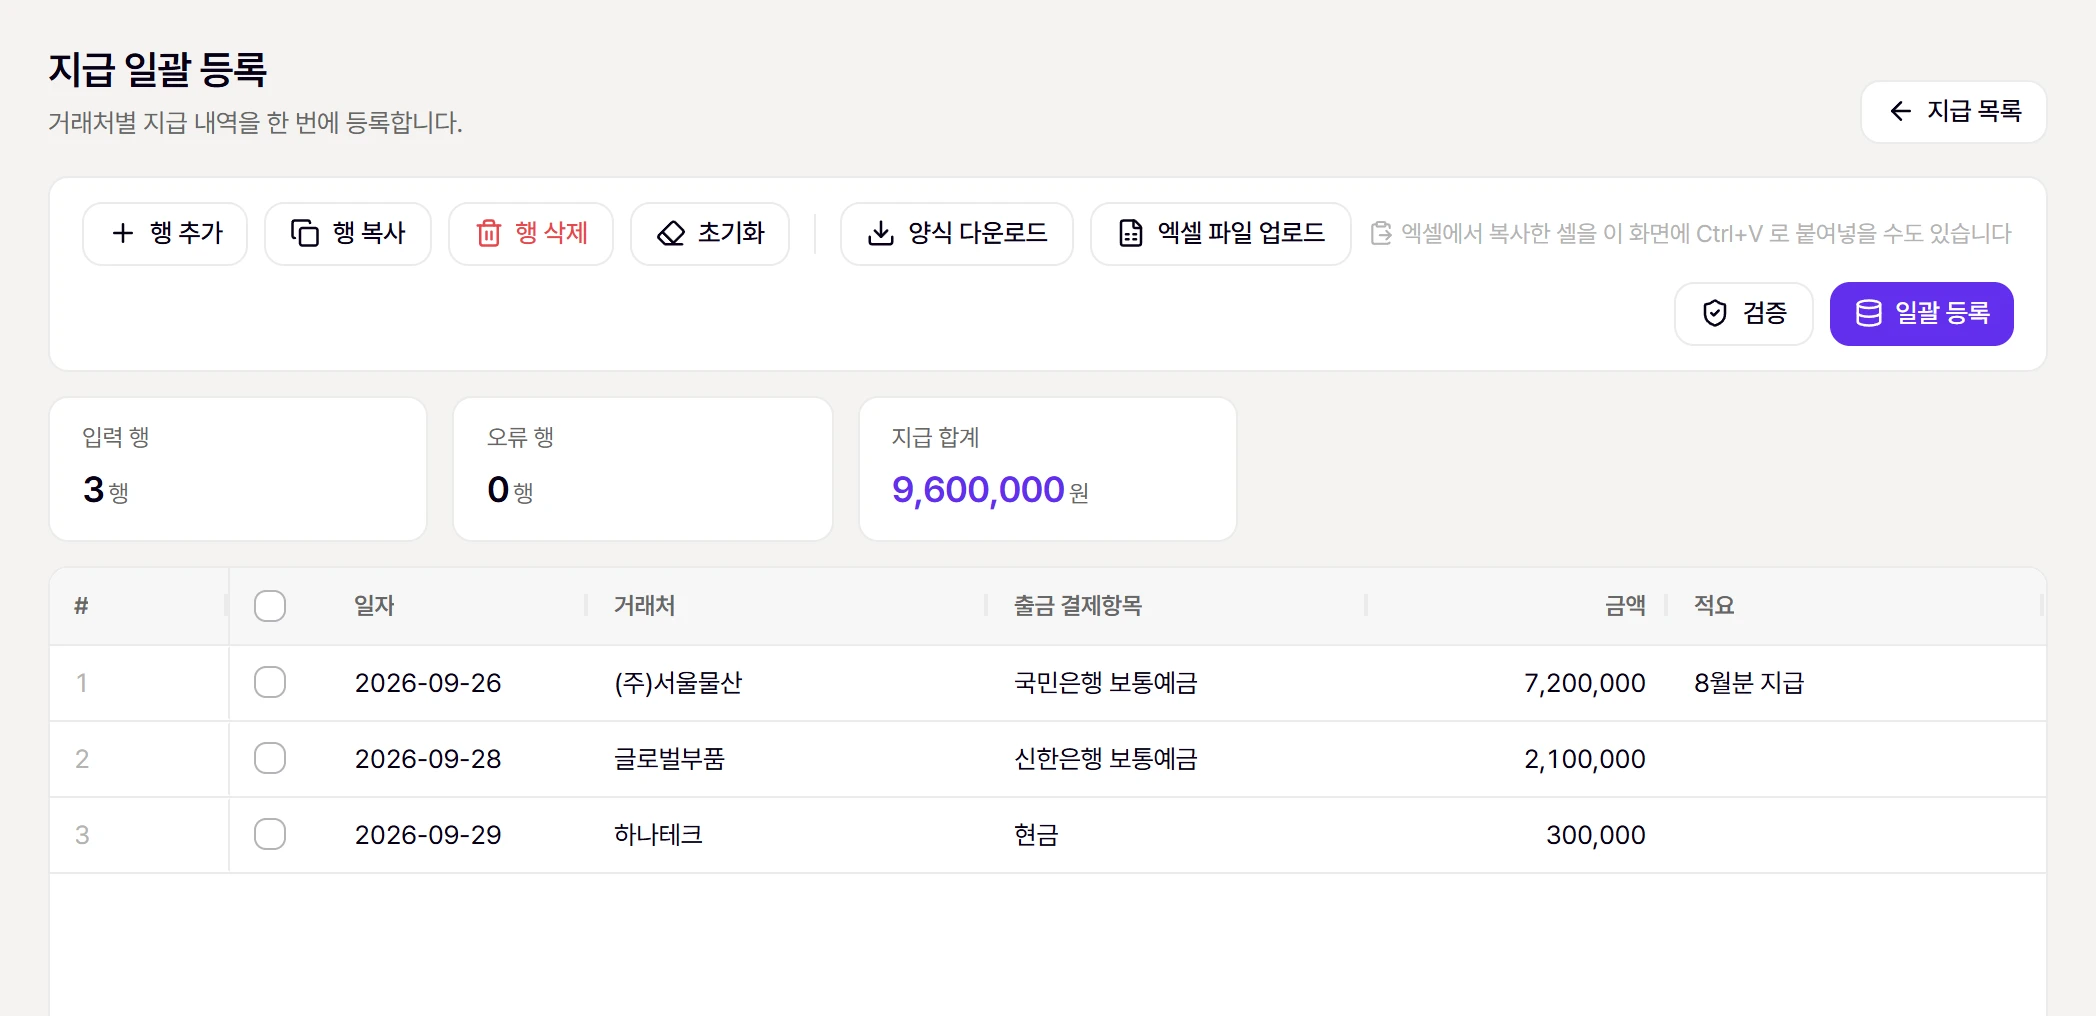Screen dimensions: 2096x1016
Task: Select the vendor cell (주)서울물산
Action: click(678, 683)
